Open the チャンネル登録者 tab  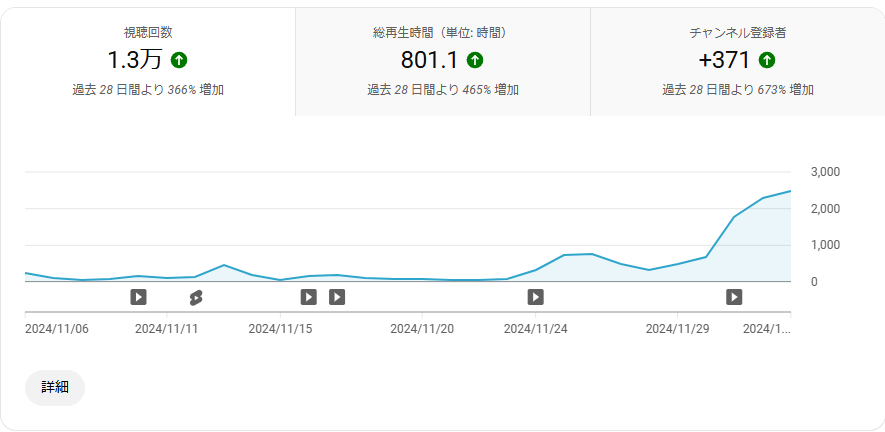click(738, 62)
